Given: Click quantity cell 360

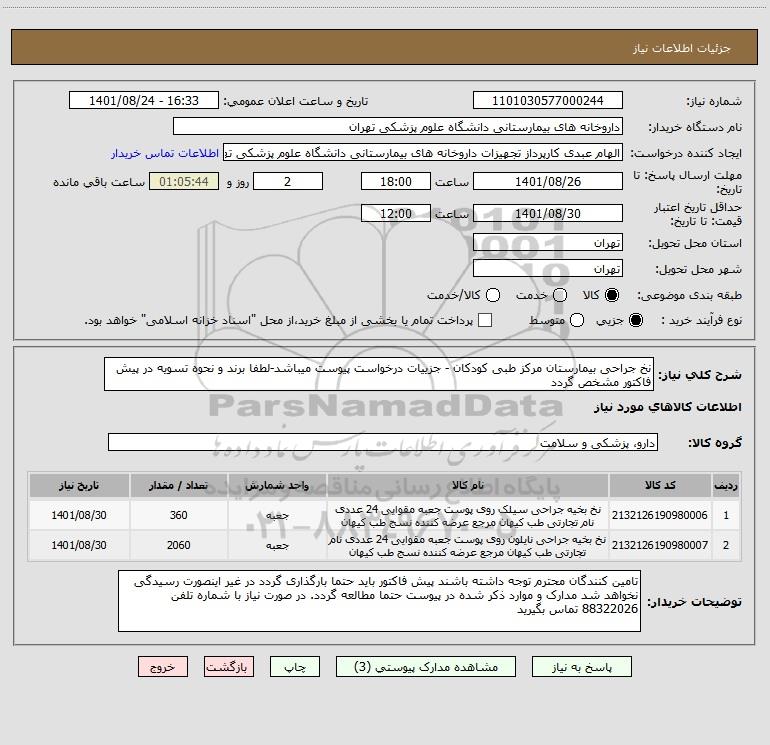Looking at the screenshot, I should point(178,515).
